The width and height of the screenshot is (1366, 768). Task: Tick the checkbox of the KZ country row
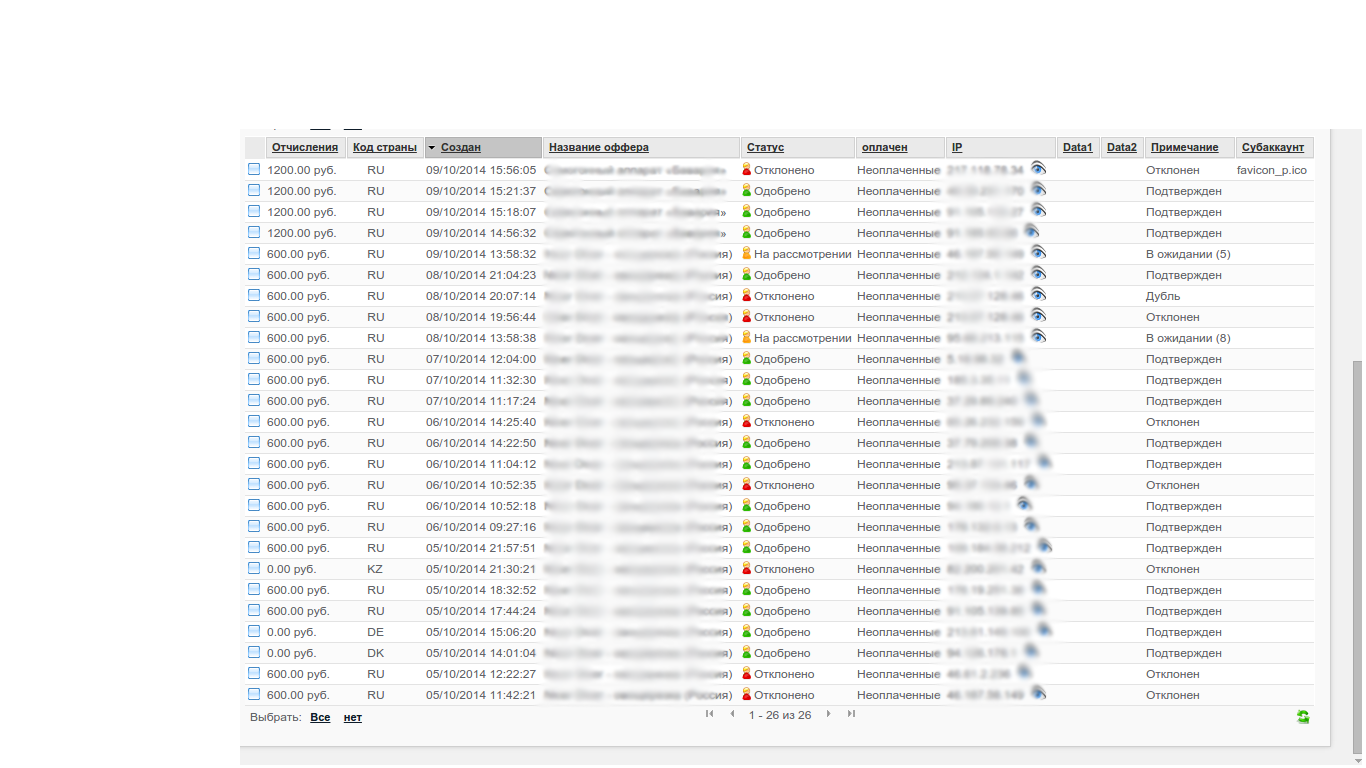pos(254,568)
